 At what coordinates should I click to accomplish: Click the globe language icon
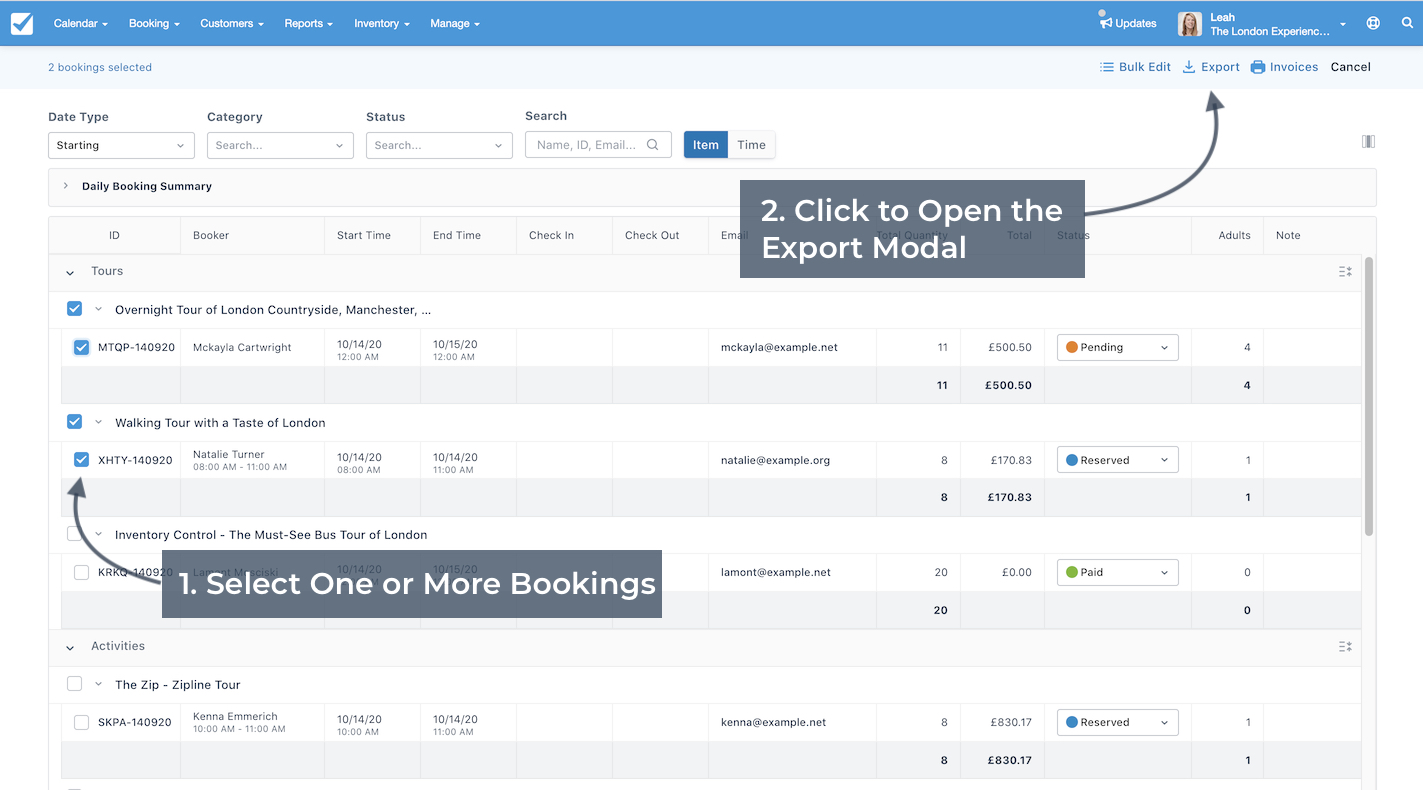(1373, 23)
